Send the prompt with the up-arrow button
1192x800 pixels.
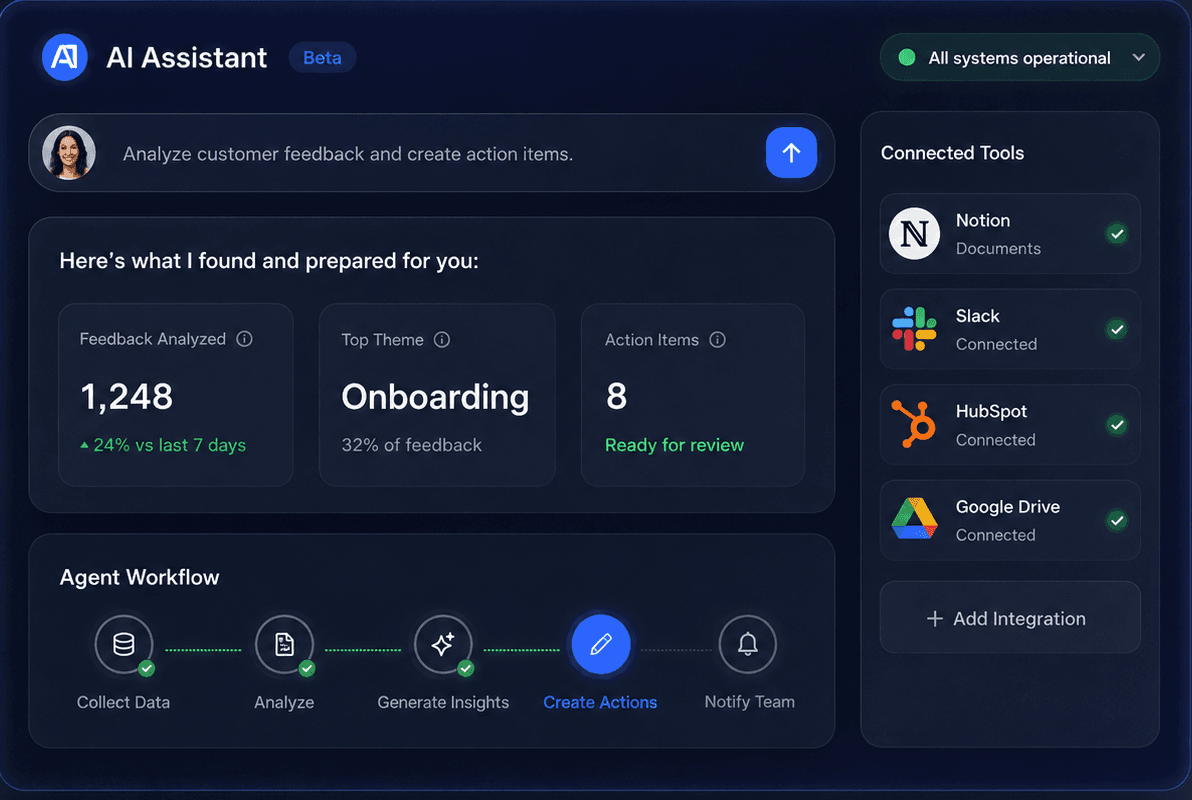(791, 153)
